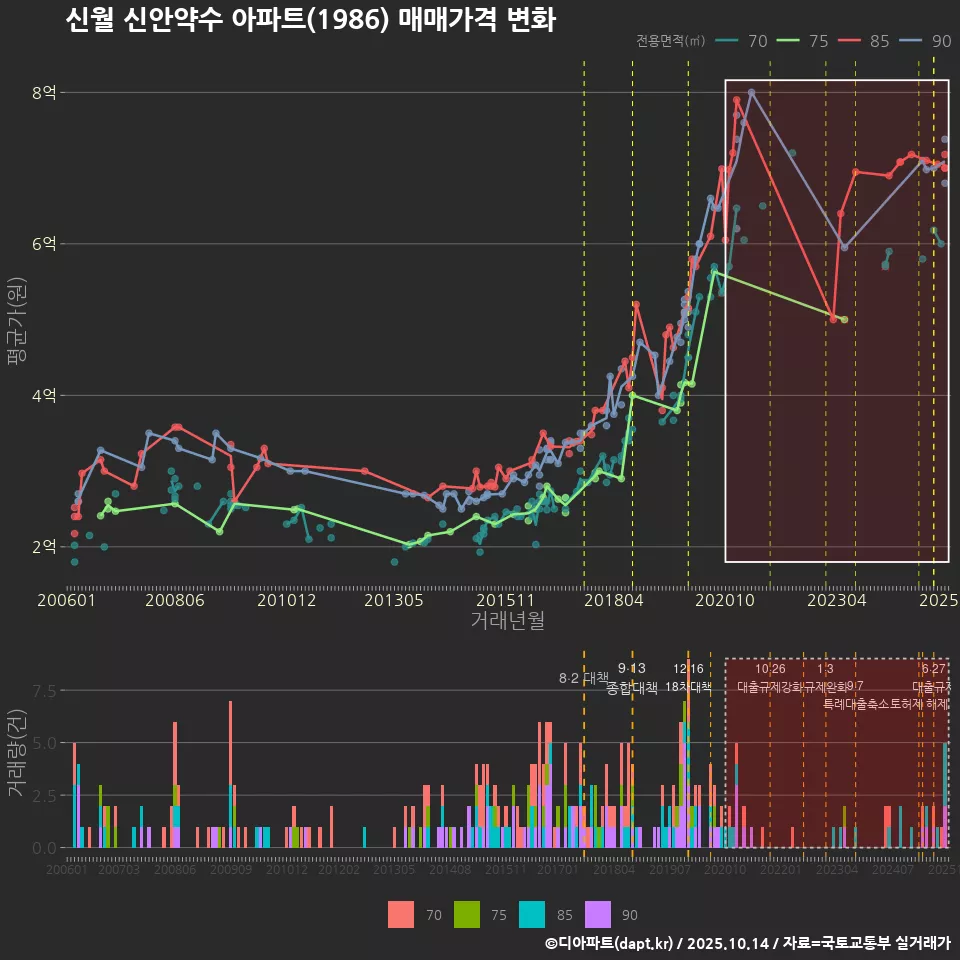Click the 8·2 대책 annotation label

point(582,678)
